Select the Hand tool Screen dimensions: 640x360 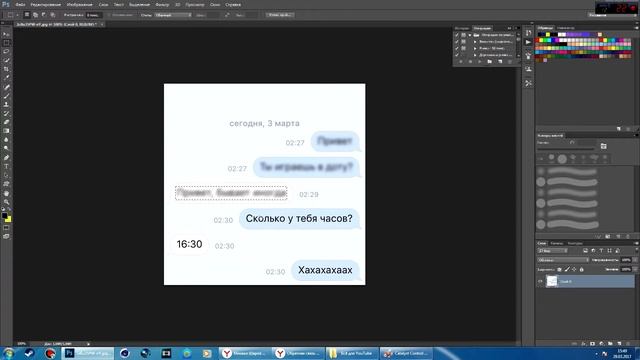click(6, 193)
